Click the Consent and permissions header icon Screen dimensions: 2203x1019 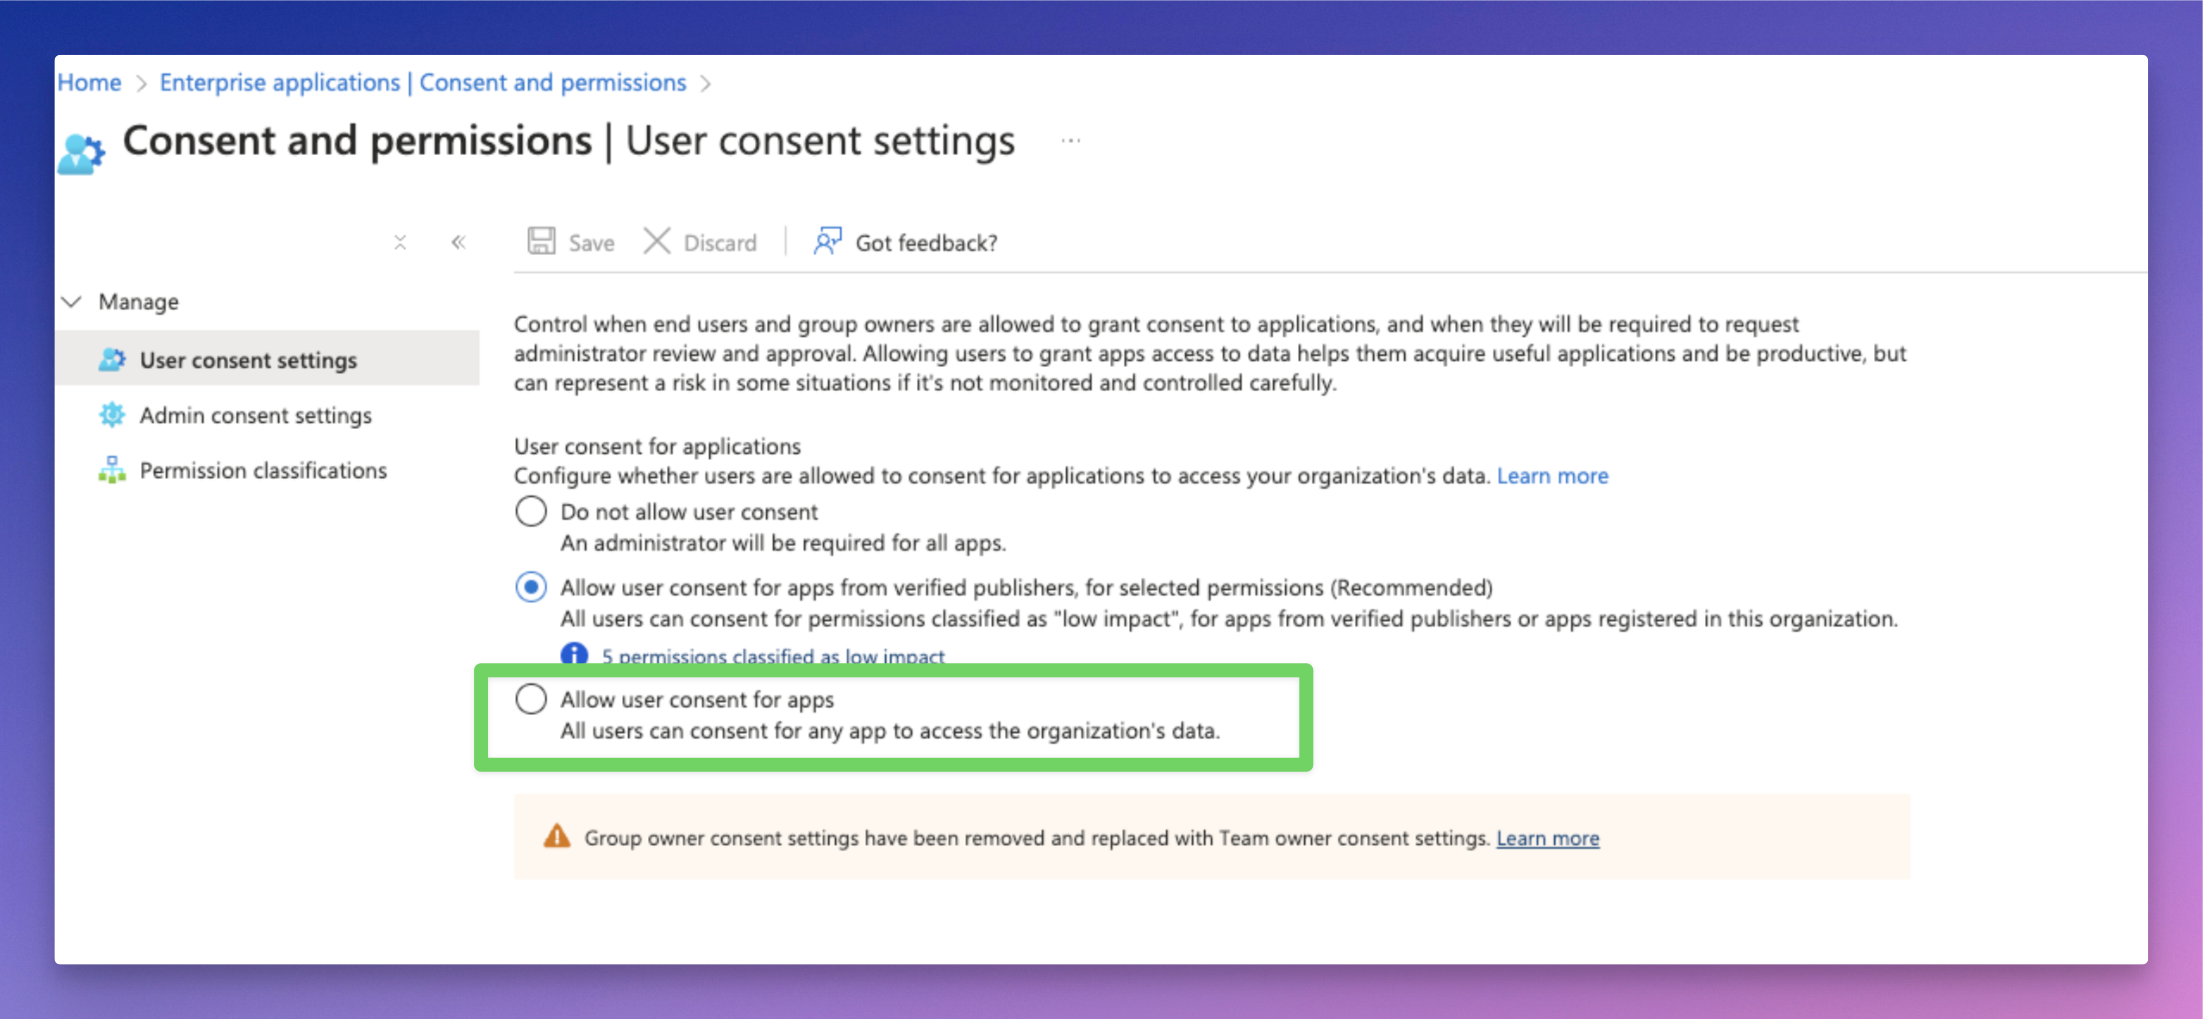tap(81, 154)
